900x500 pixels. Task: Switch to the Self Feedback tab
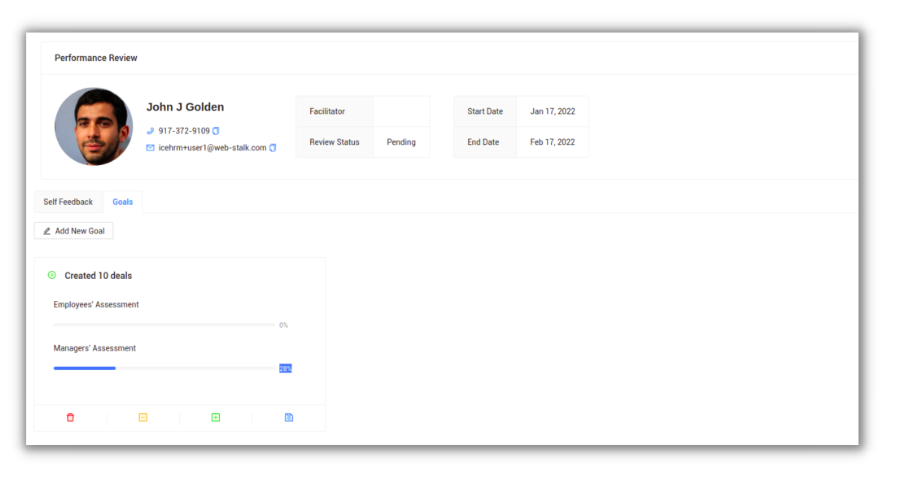click(x=68, y=202)
